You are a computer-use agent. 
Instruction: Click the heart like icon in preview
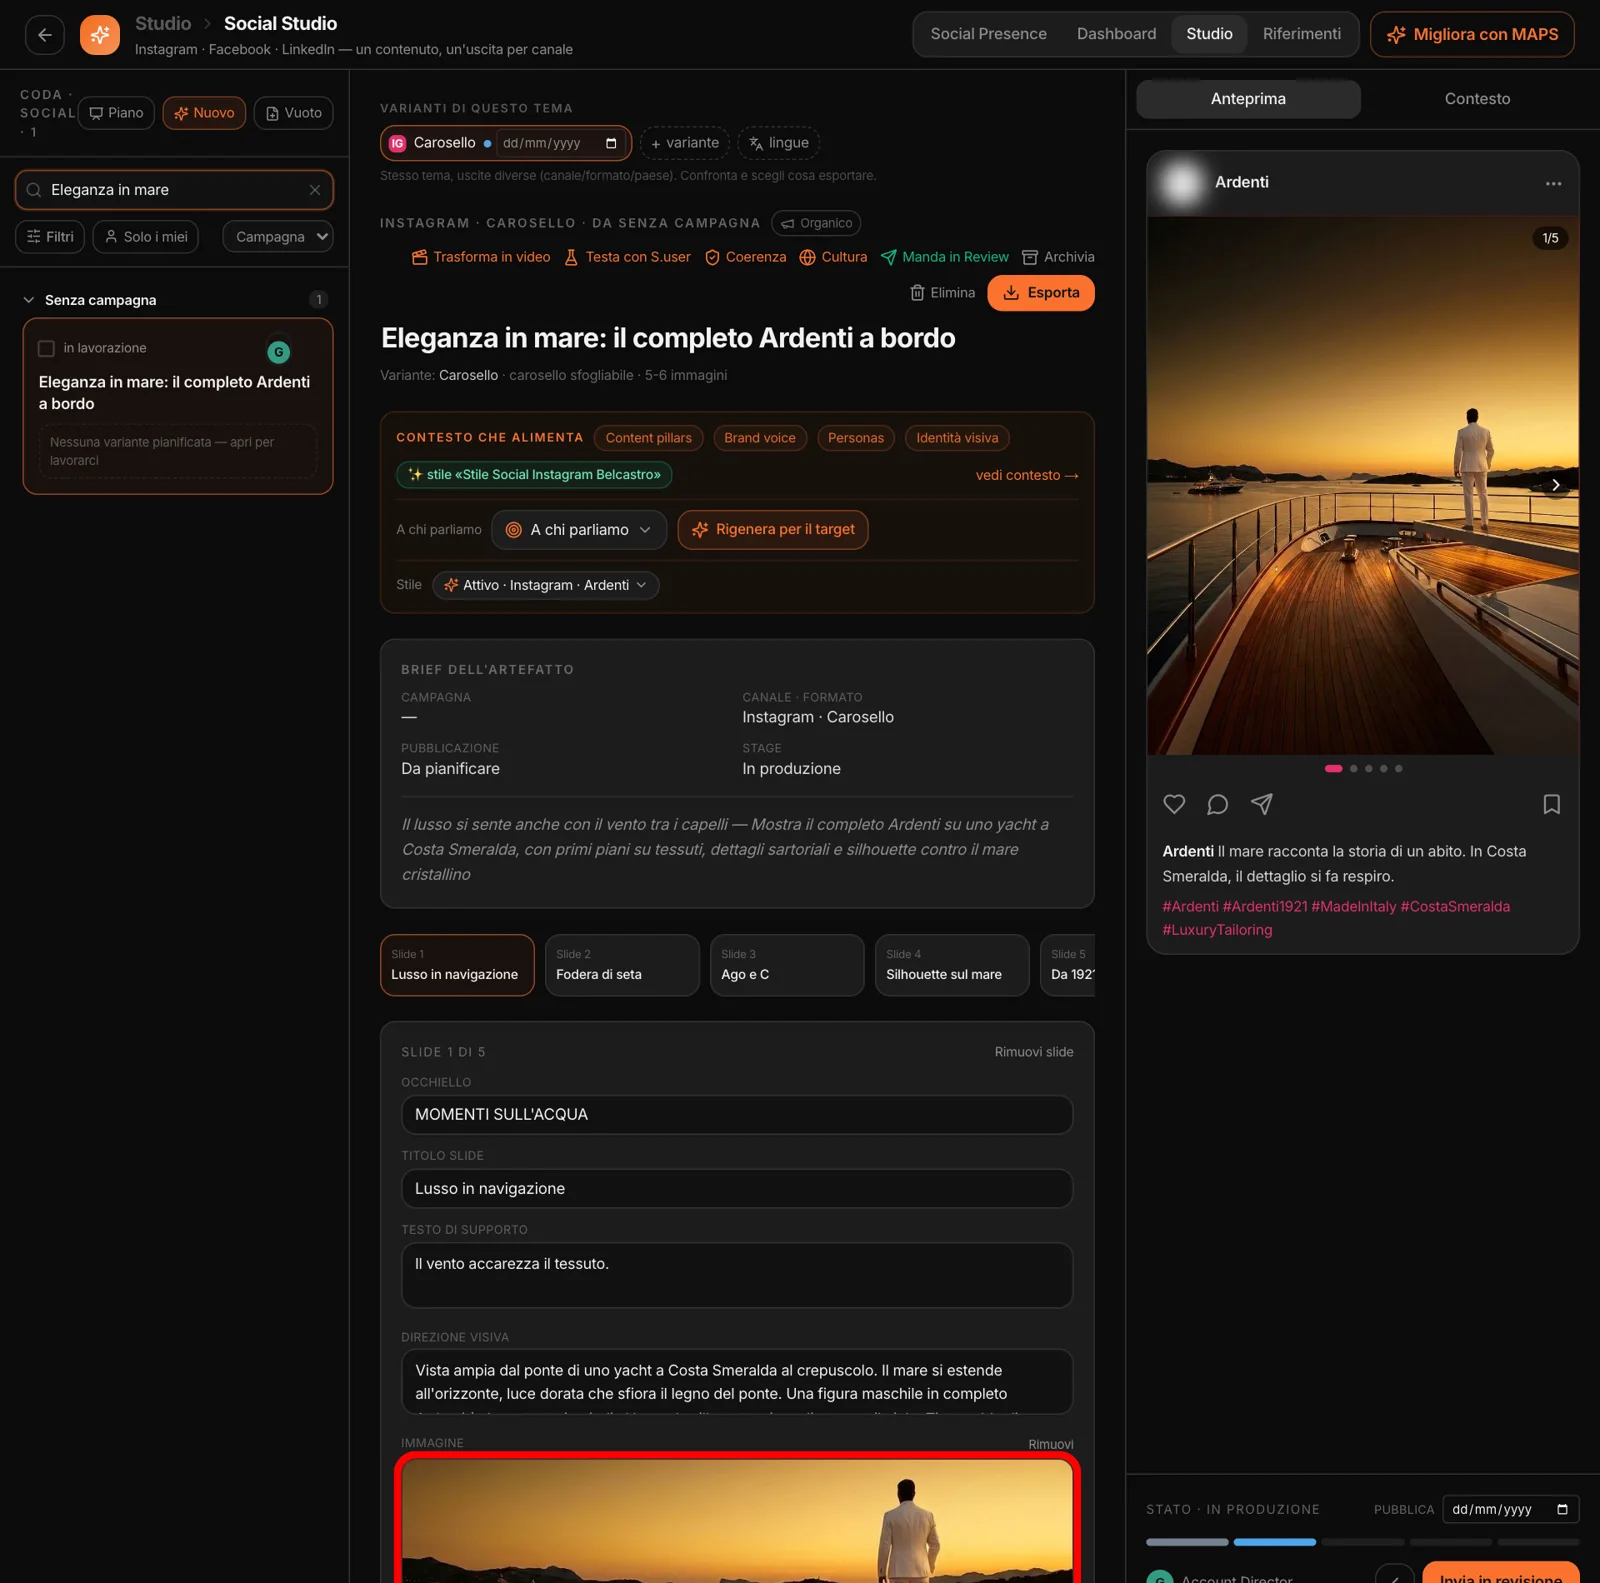(1174, 804)
